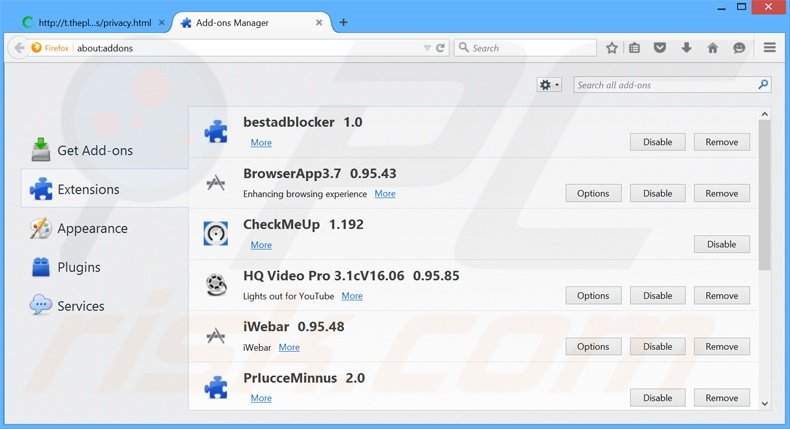This screenshot has height=429, width=790.
Task: Reload page using the refresh icon
Action: [440, 48]
